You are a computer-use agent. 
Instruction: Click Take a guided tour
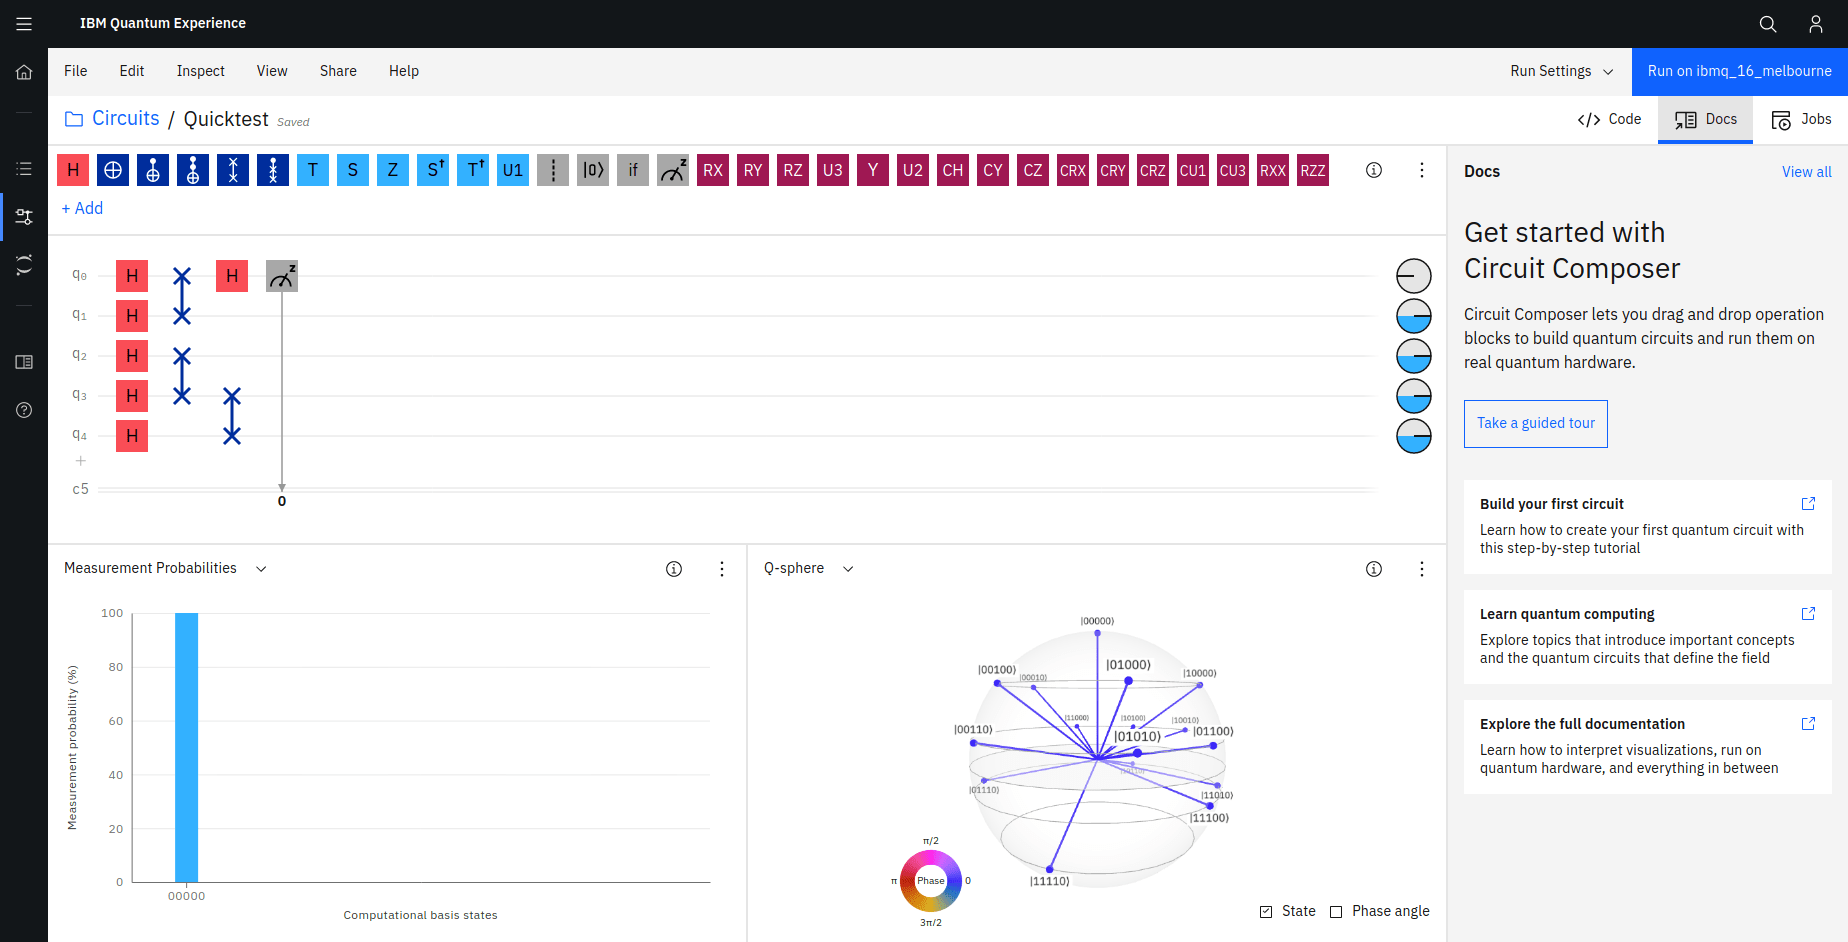tap(1535, 423)
